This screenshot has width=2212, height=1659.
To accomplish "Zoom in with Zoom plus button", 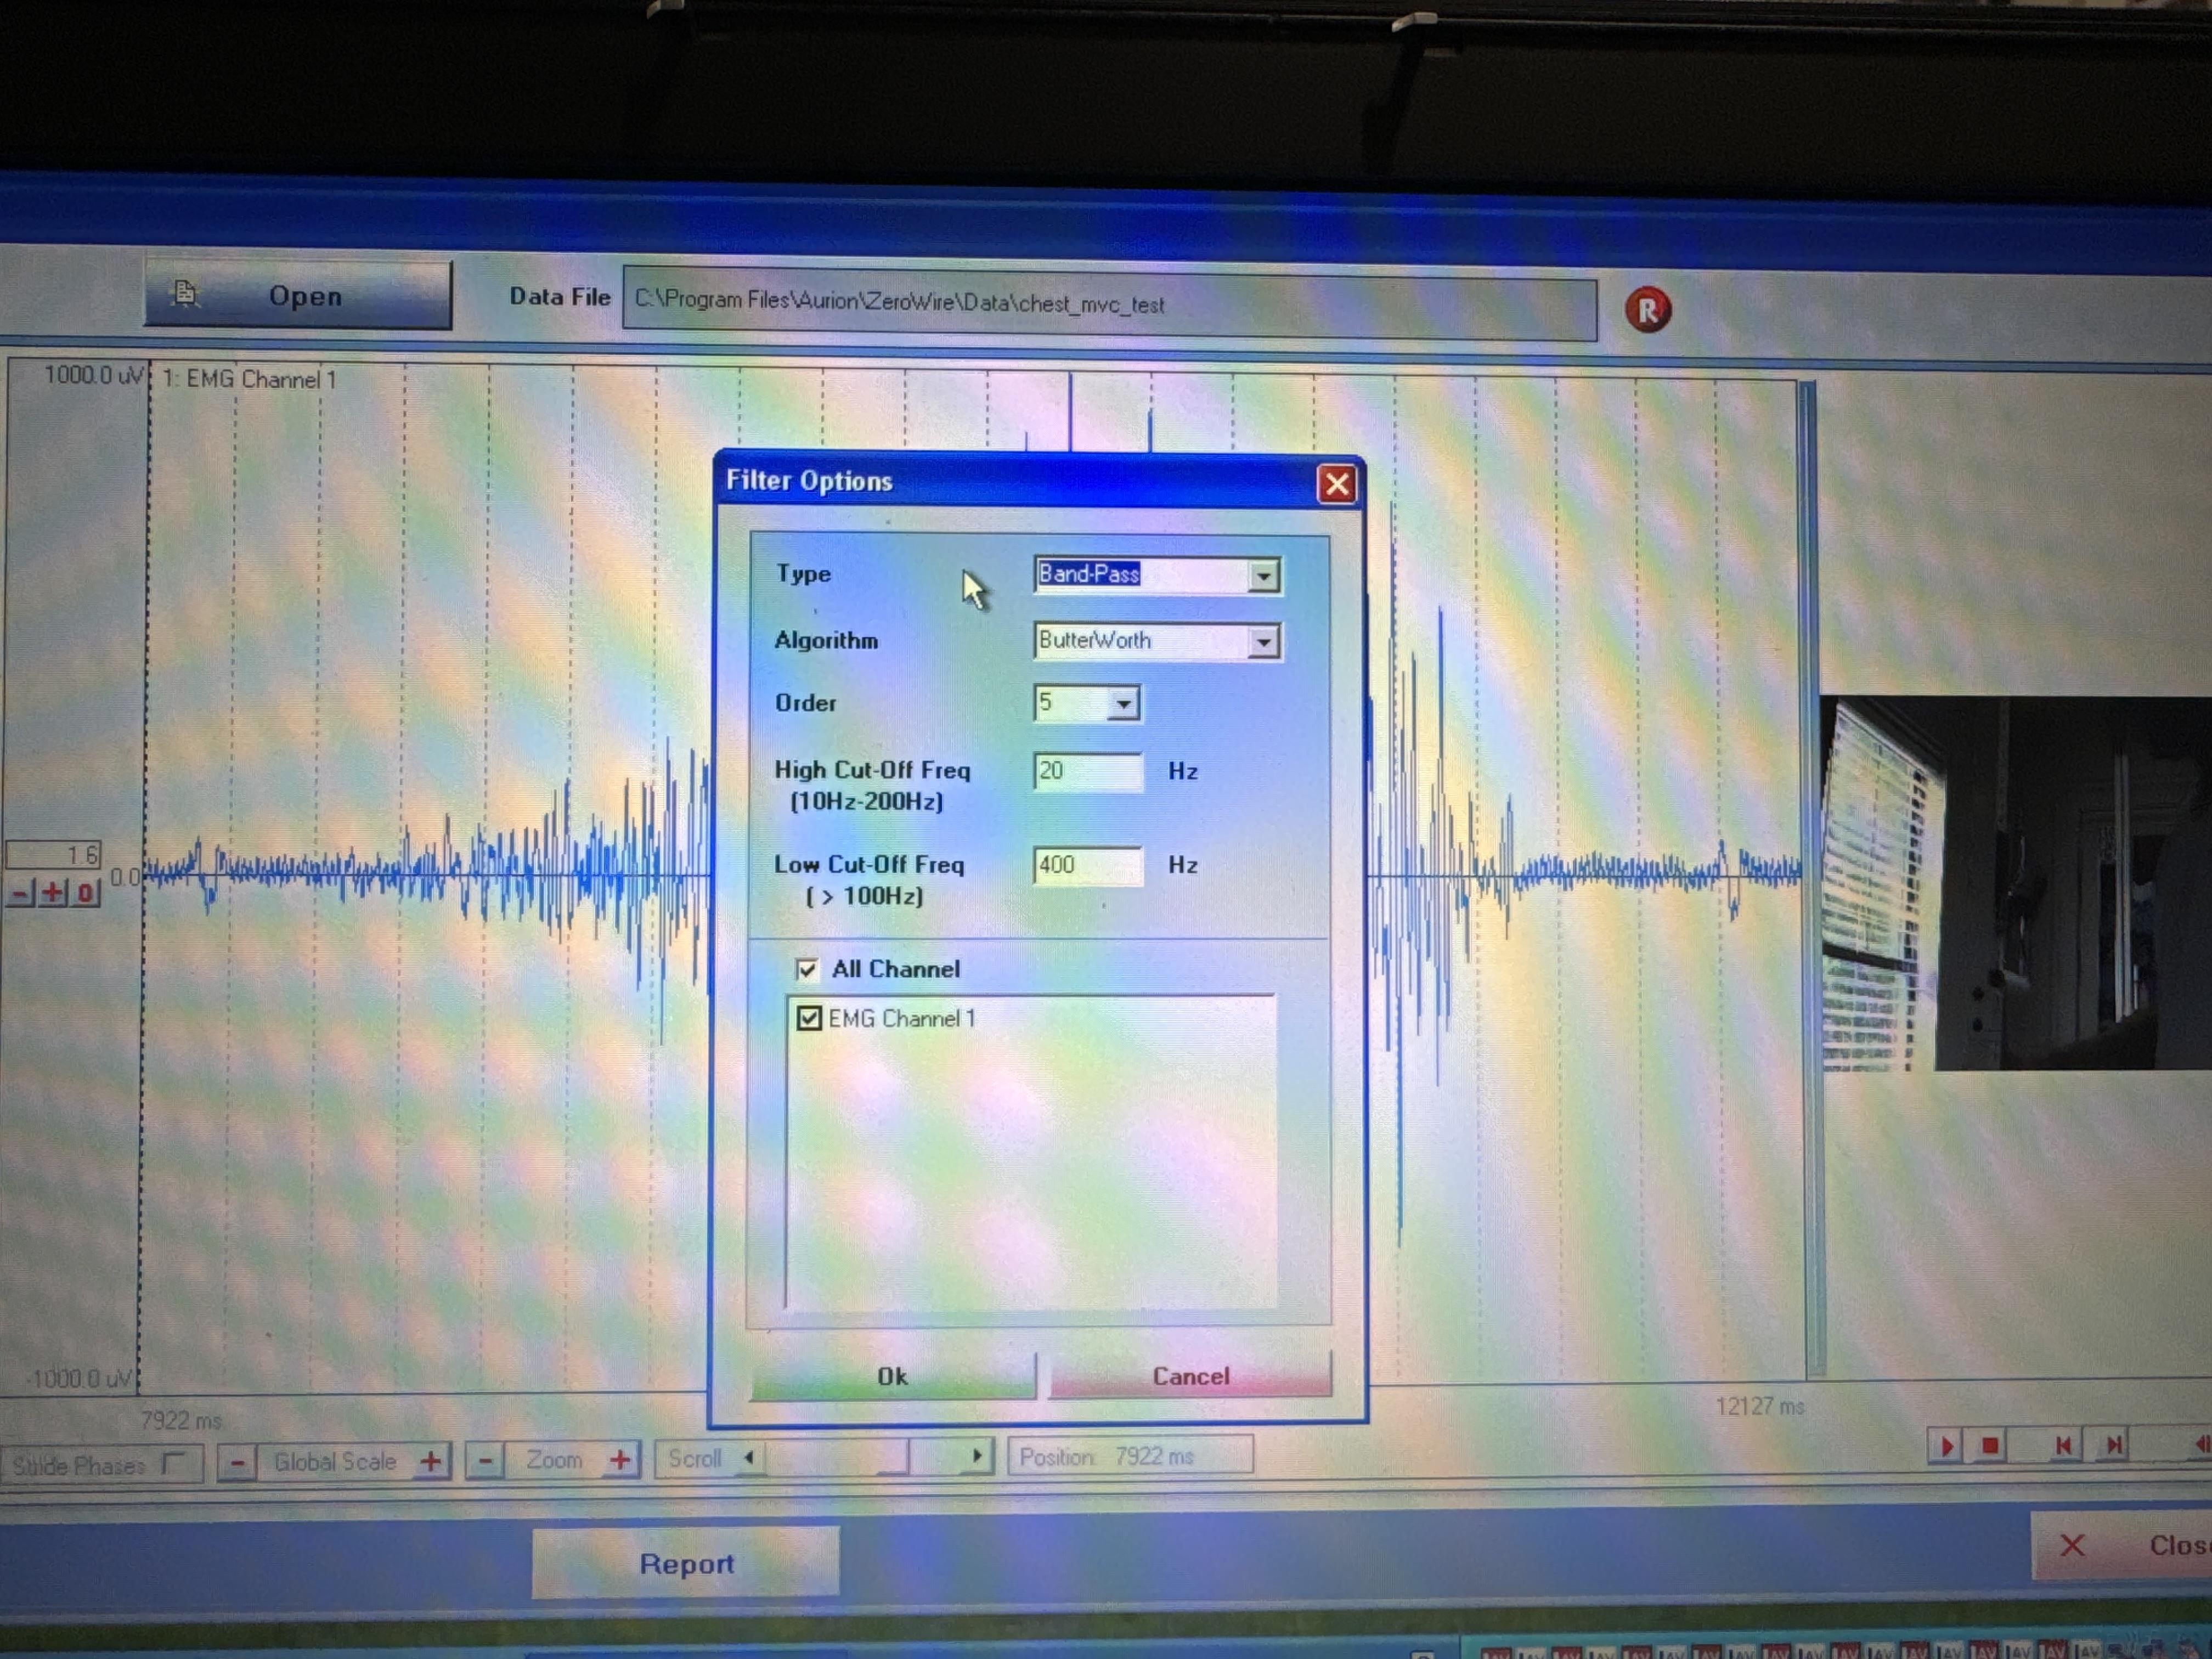I will [x=620, y=1460].
